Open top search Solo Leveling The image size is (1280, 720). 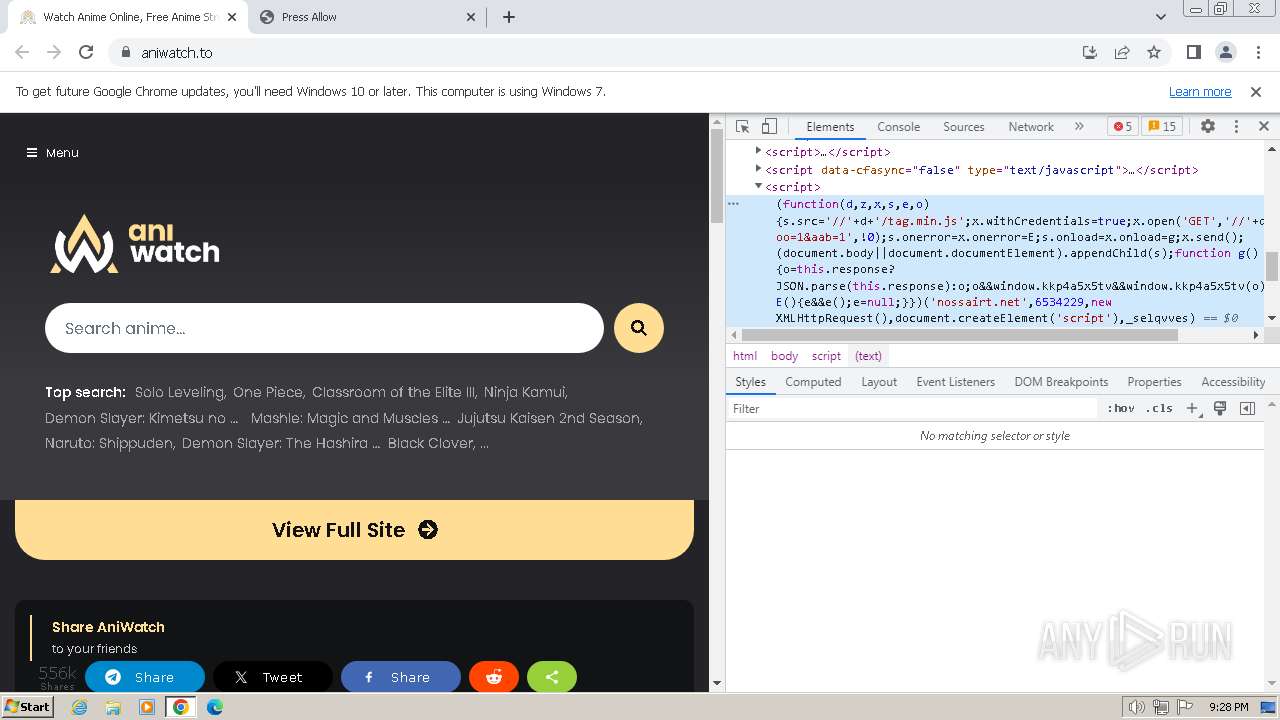coord(180,392)
